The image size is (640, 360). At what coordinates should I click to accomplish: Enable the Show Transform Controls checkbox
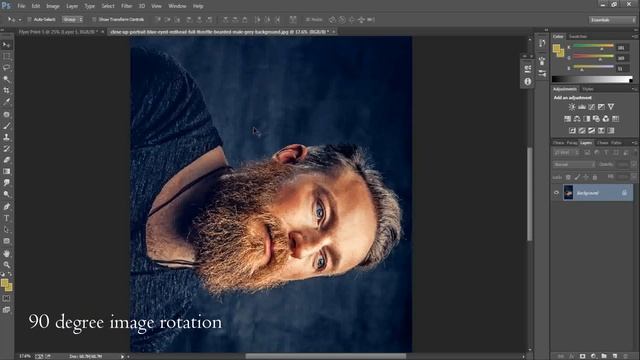click(94, 20)
